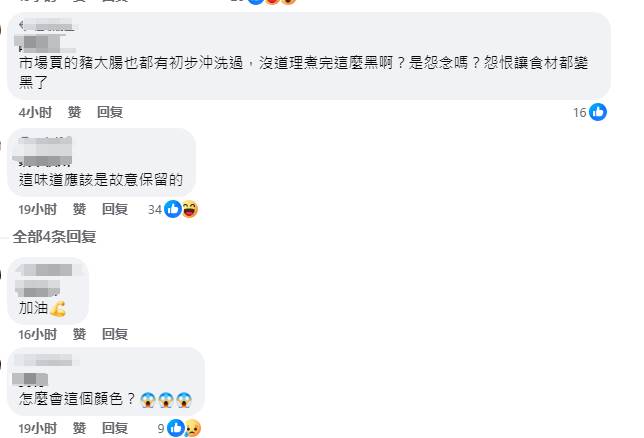Click the last screaming face emoji in comment
Screen dimensions: 644x438
pos(184,399)
